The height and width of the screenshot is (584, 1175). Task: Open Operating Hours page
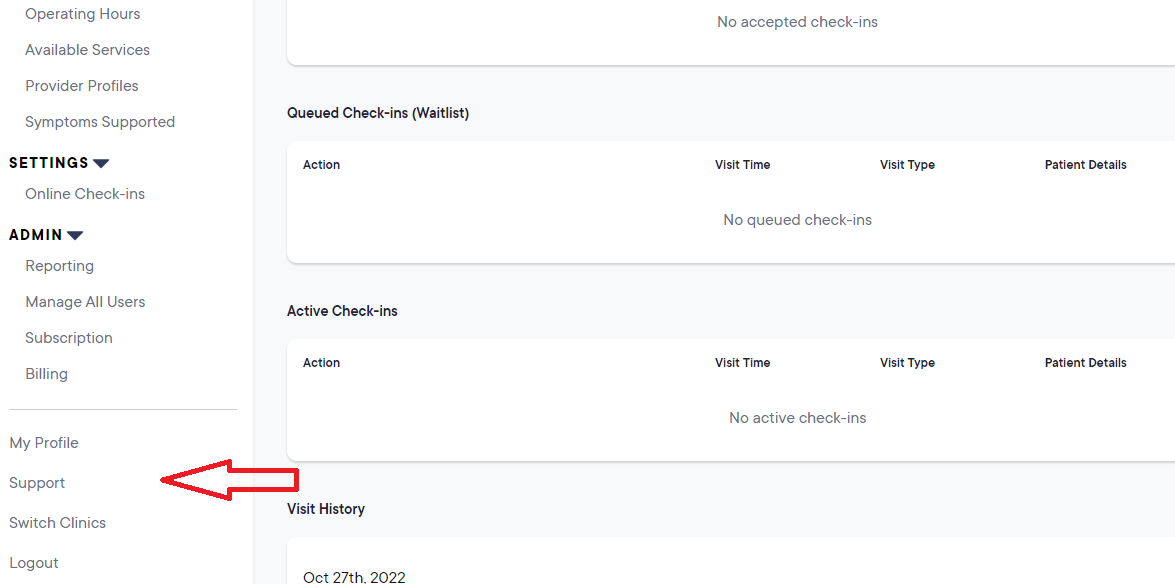coord(82,14)
